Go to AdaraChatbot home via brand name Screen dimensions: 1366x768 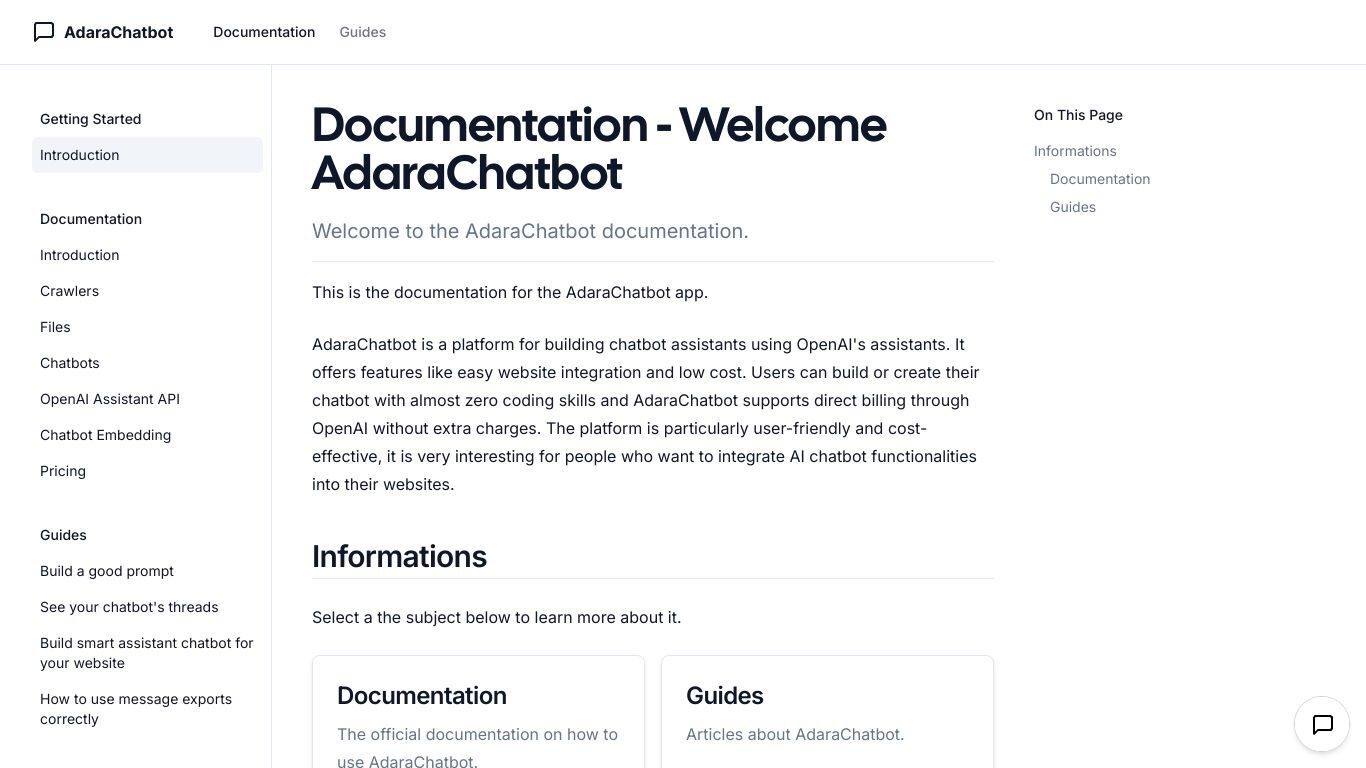[118, 32]
